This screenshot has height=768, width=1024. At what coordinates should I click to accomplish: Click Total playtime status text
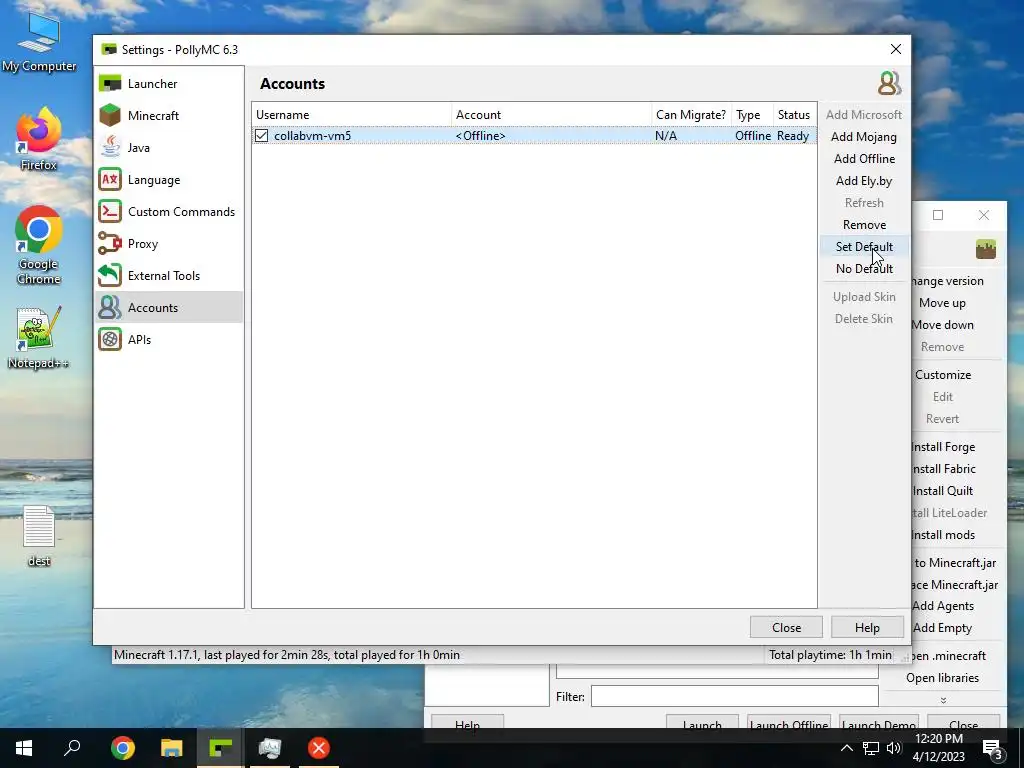point(830,655)
